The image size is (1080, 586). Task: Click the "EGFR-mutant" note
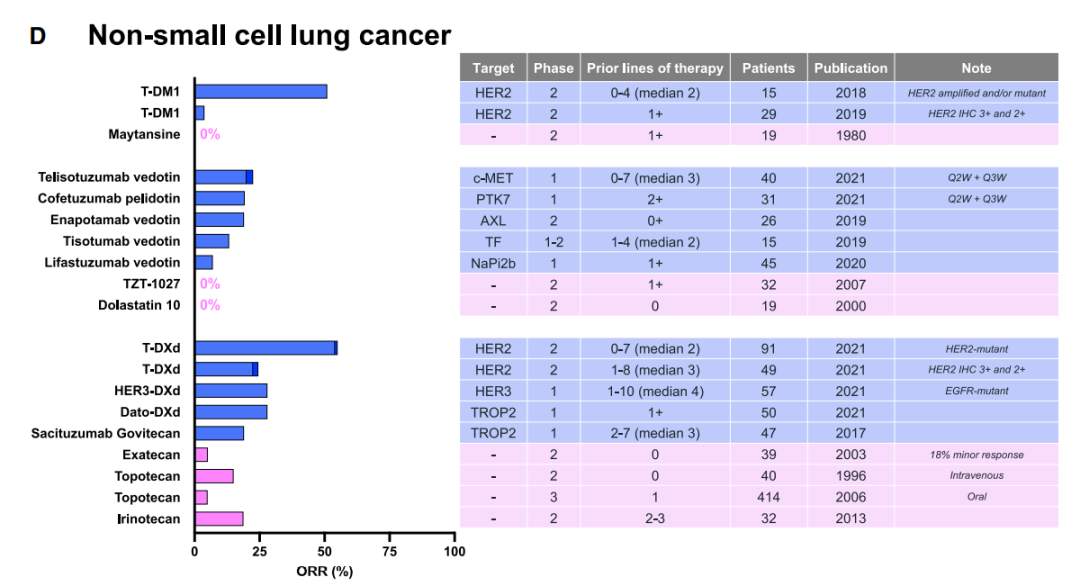click(976, 390)
